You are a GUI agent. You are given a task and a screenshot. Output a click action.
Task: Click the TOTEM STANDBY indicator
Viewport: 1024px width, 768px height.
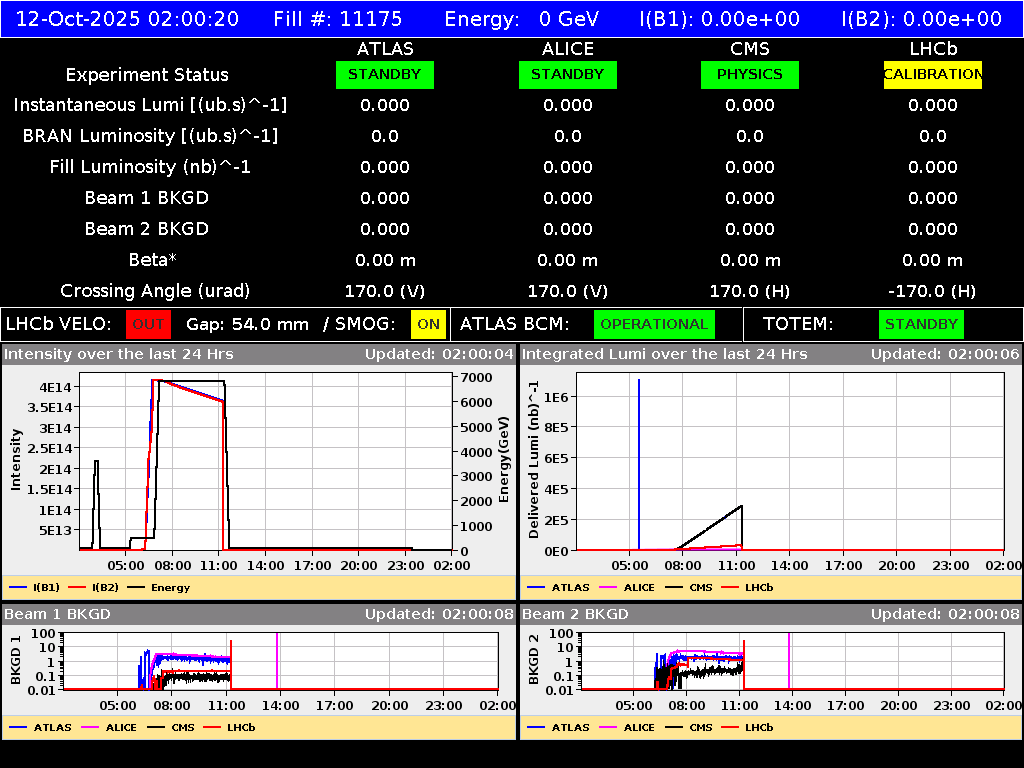pos(920,324)
